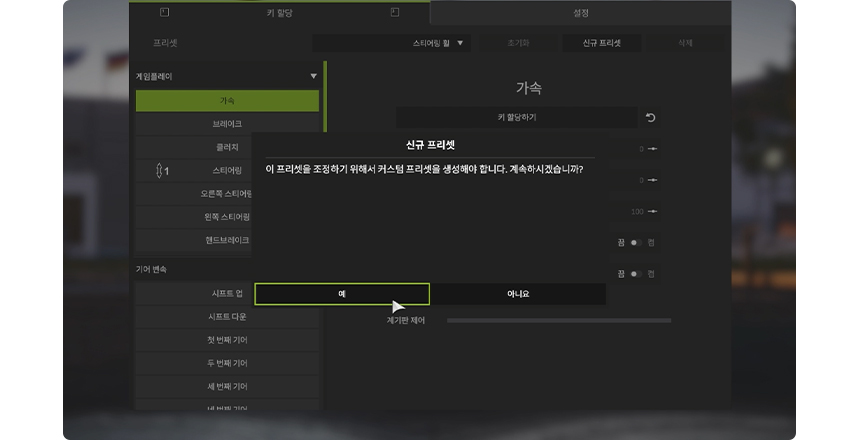The height and width of the screenshot is (440, 860).
Task: Toggle the upper 끔/켬 switch
Action: 634,242
